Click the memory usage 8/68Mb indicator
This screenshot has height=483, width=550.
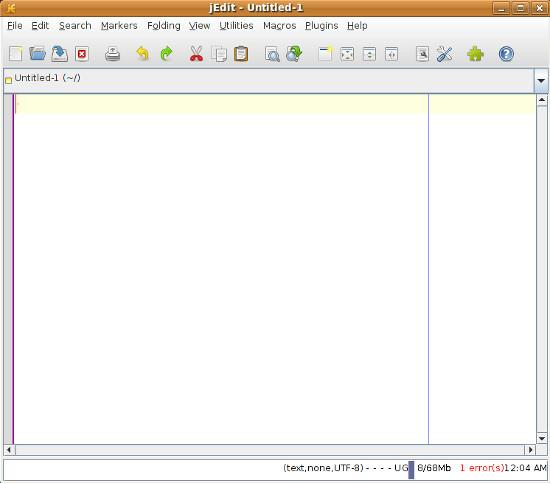point(434,468)
